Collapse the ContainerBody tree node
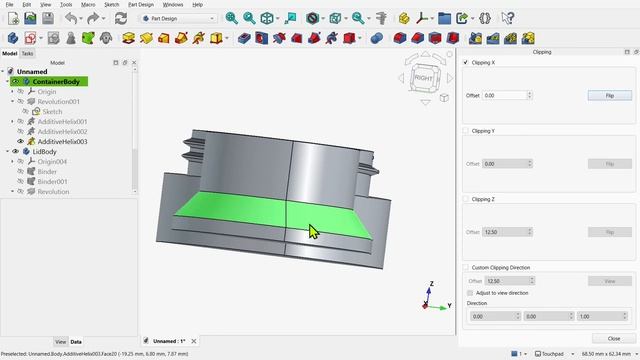 click(x=7, y=82)
